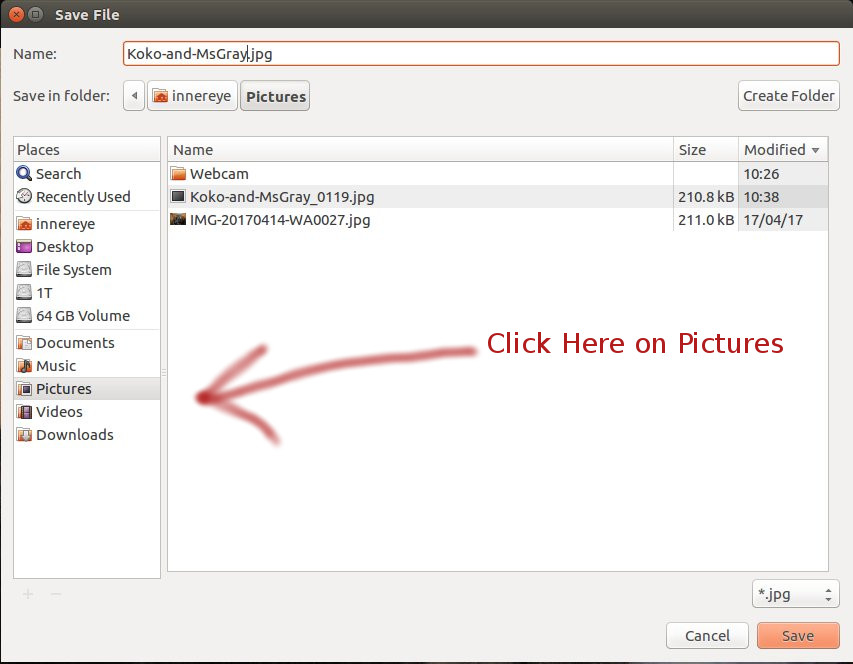Viewport: 853px width, 664px height.
Task: Open the Desktop folder in the sidebar
Action: (x=64, y=246)
